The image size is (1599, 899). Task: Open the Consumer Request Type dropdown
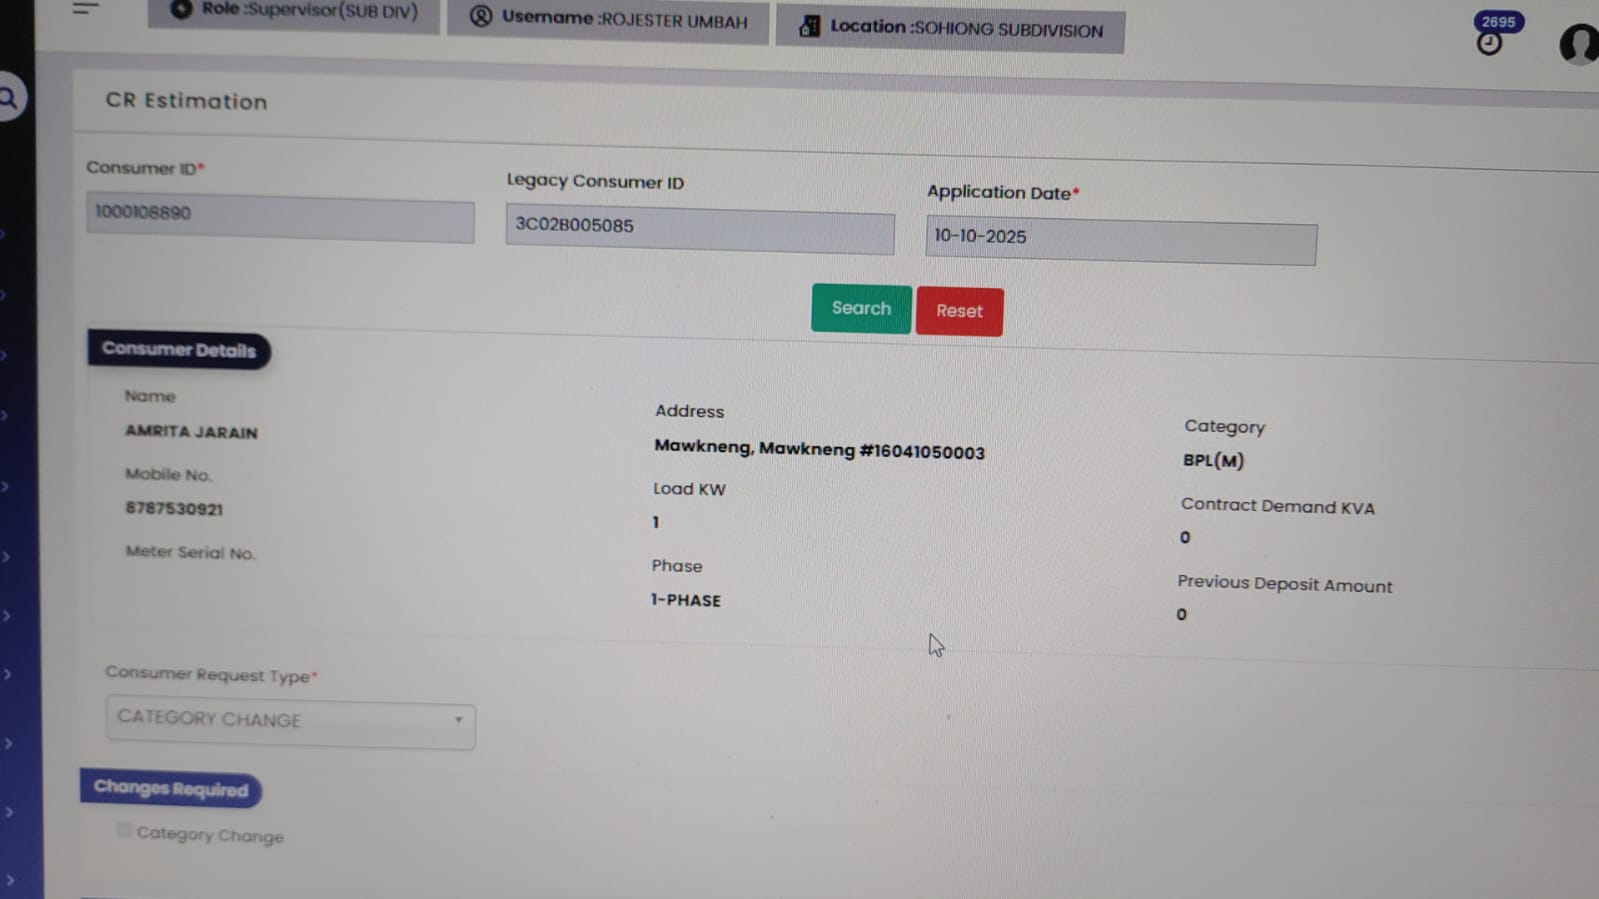click(x=290, y=722)
